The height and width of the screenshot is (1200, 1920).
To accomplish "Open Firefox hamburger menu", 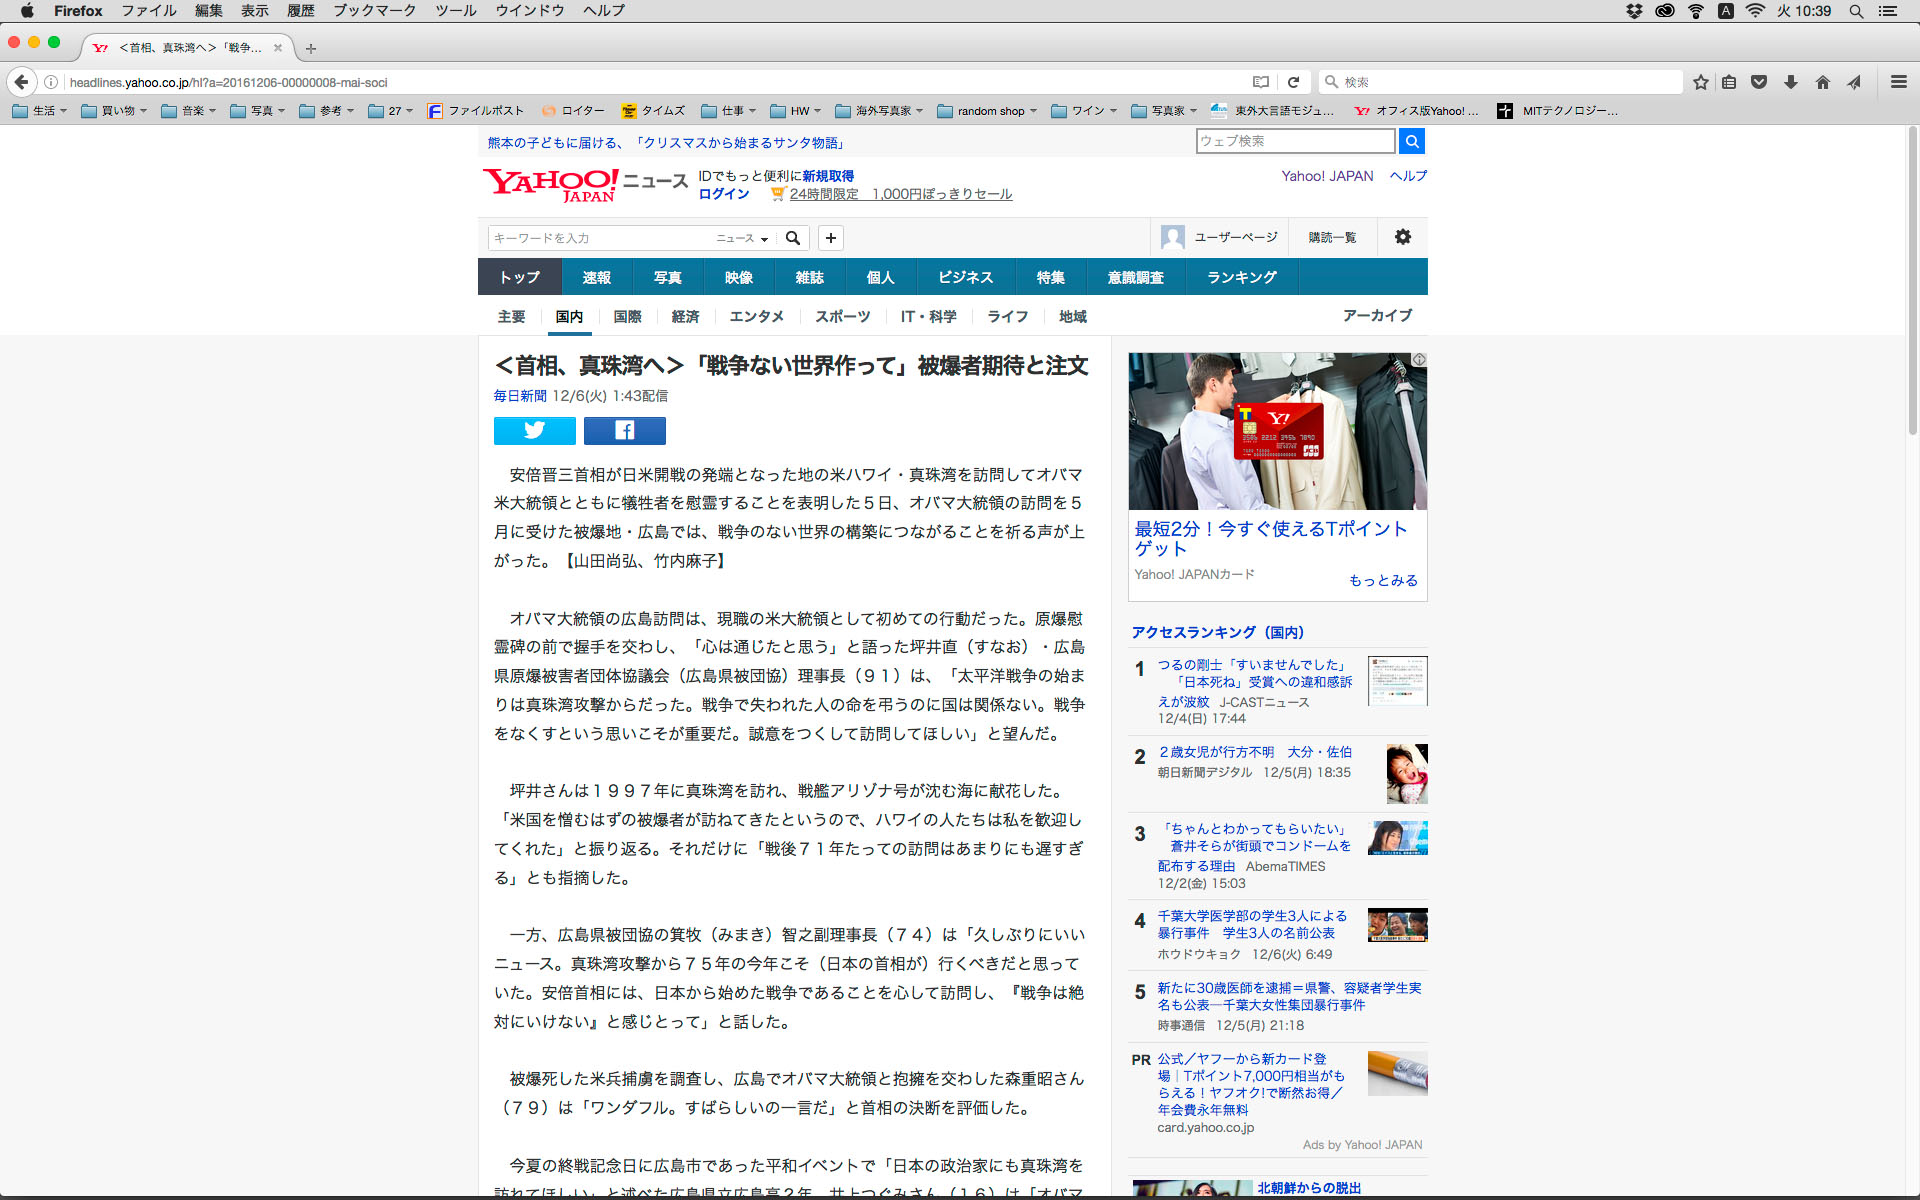I will click(1898, 82).
